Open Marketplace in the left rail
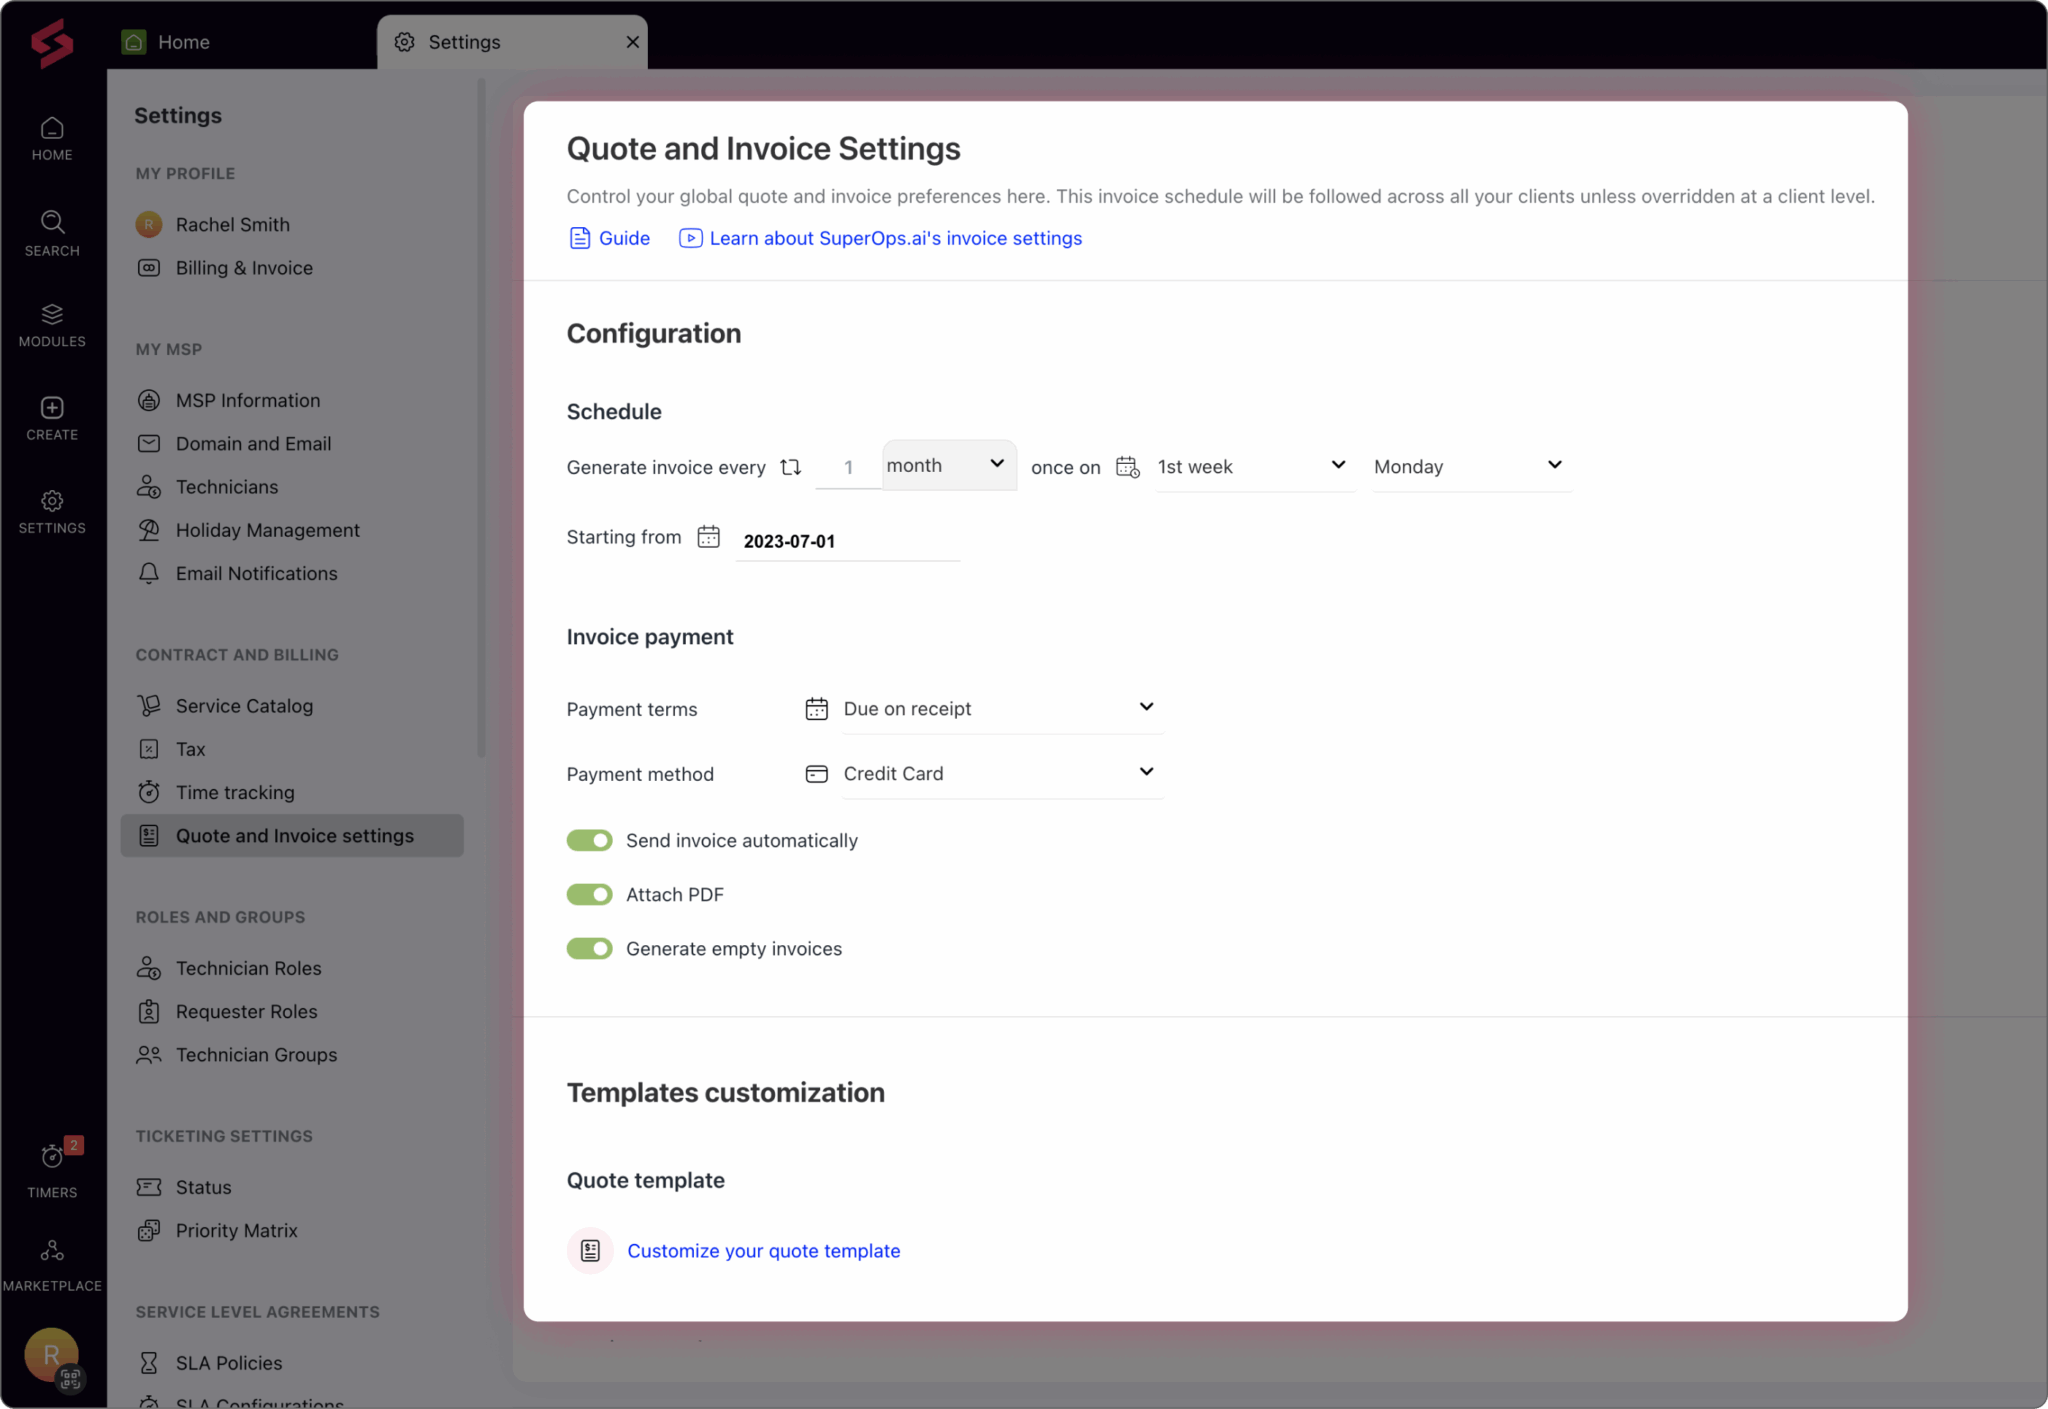 coord(52,1266)
